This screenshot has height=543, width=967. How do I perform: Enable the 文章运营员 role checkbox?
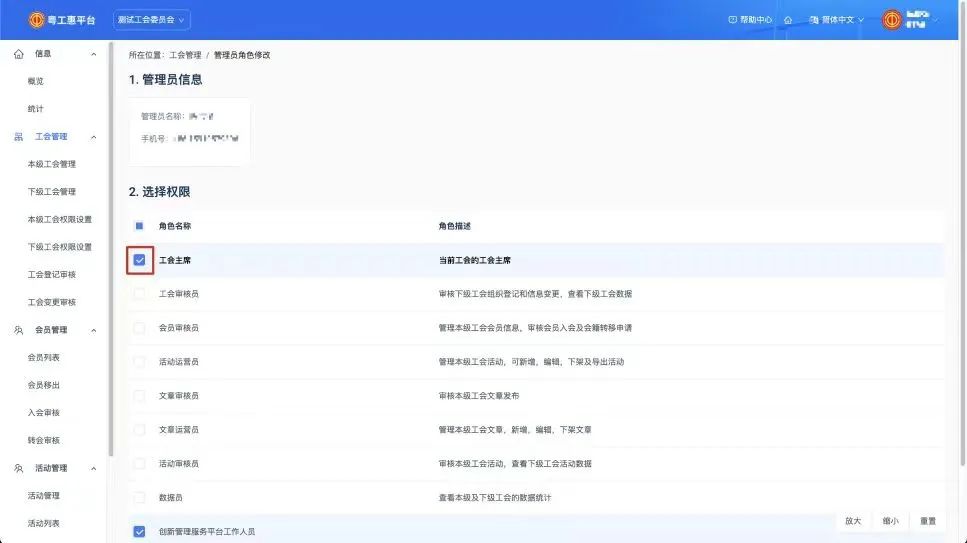(x=139, y=430)
